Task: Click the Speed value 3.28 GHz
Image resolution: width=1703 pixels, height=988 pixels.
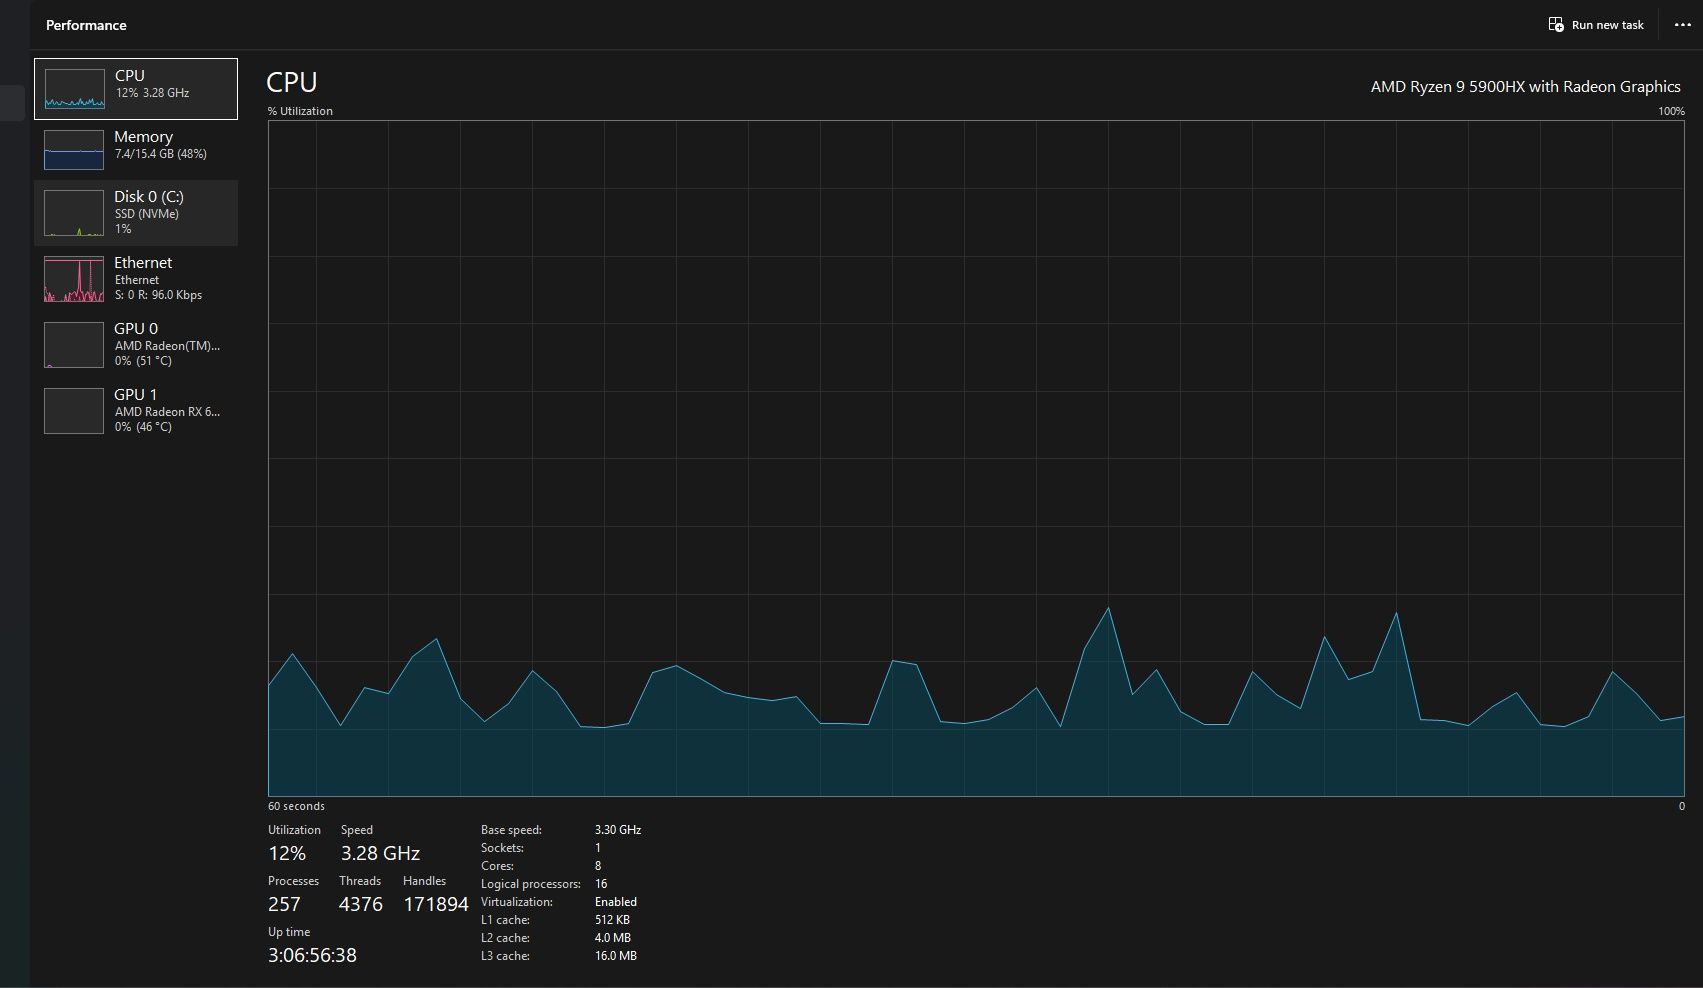Action: pyautogui.click(x=380, y=853)
